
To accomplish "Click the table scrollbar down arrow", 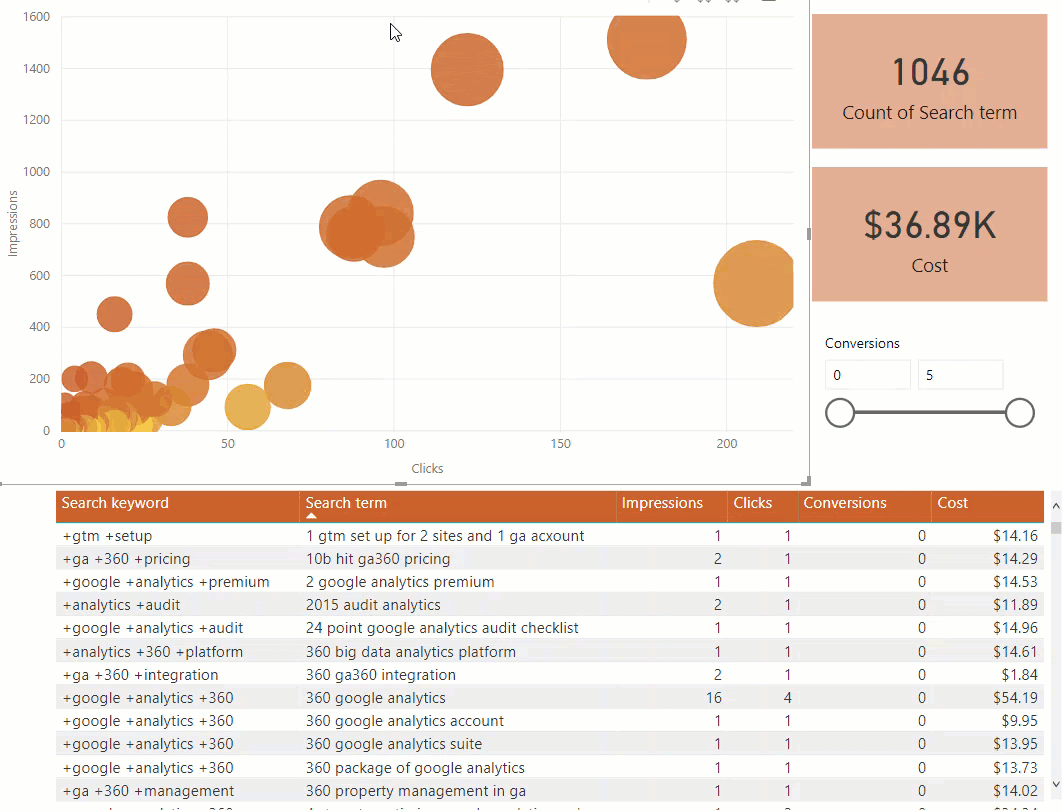I will pyautogui.click(x=1055, y=783).
